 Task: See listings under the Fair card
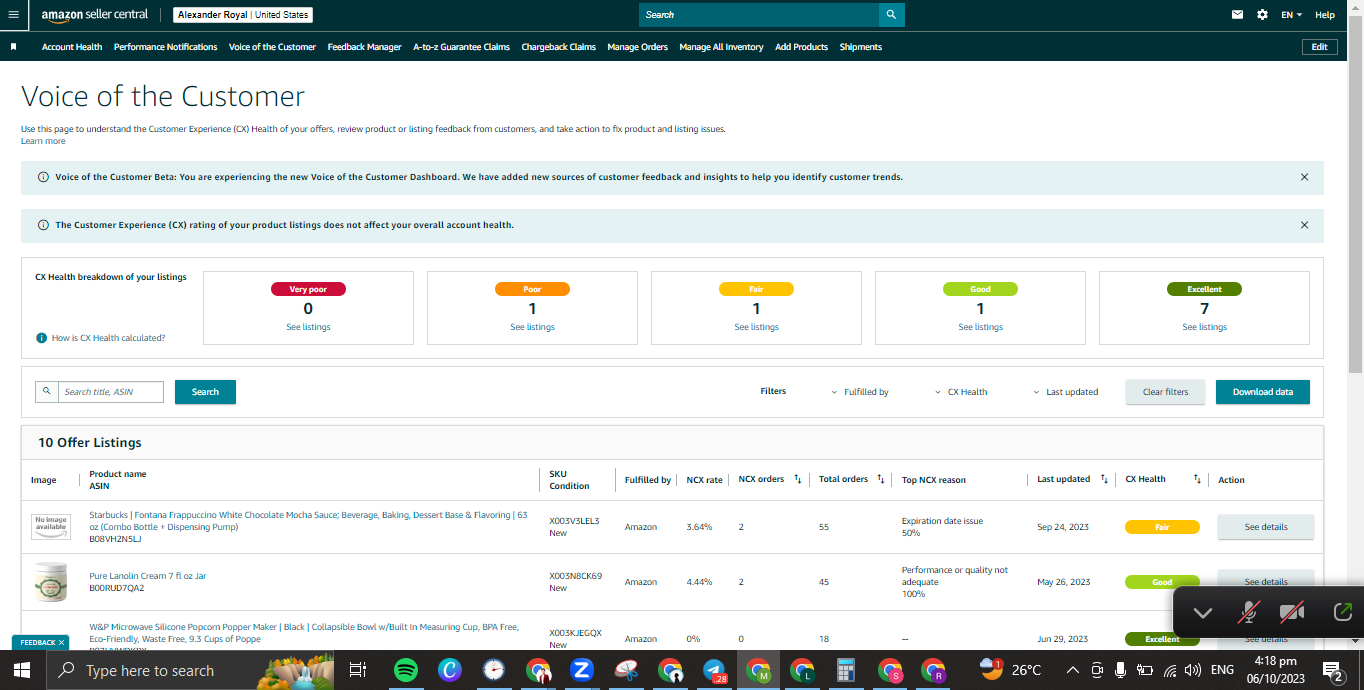click(756, 327)
